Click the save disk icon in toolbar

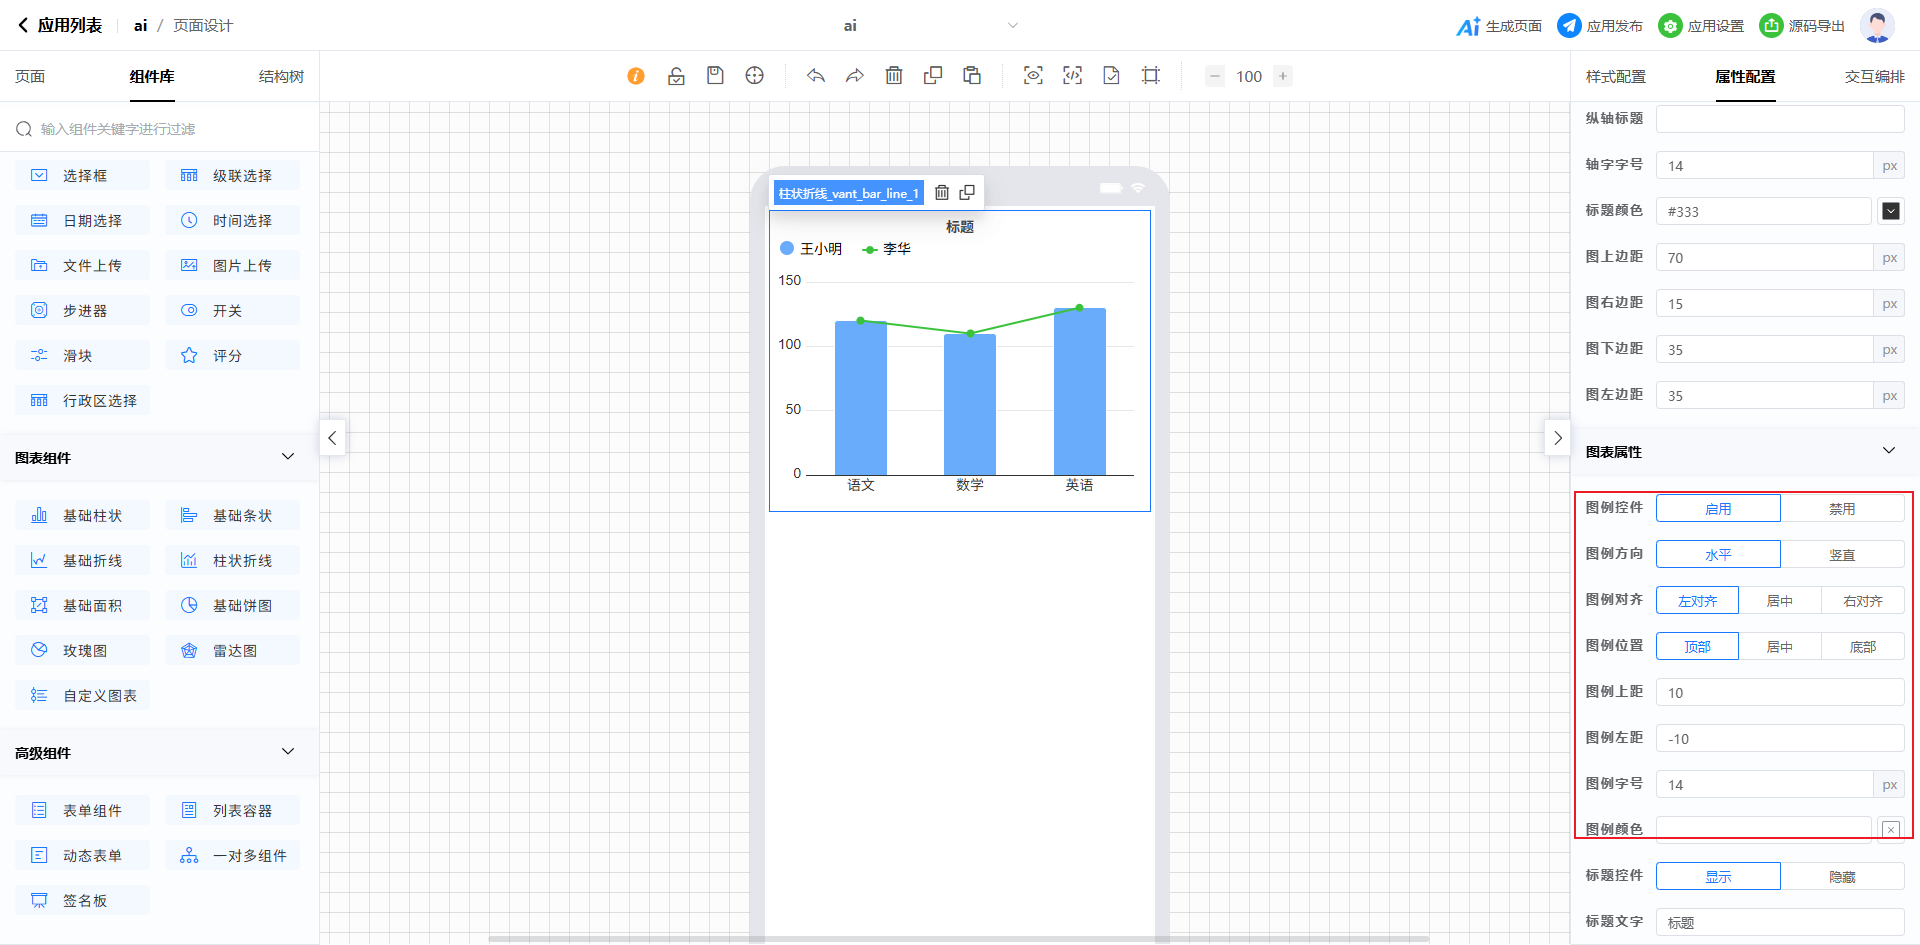point(715,76)
